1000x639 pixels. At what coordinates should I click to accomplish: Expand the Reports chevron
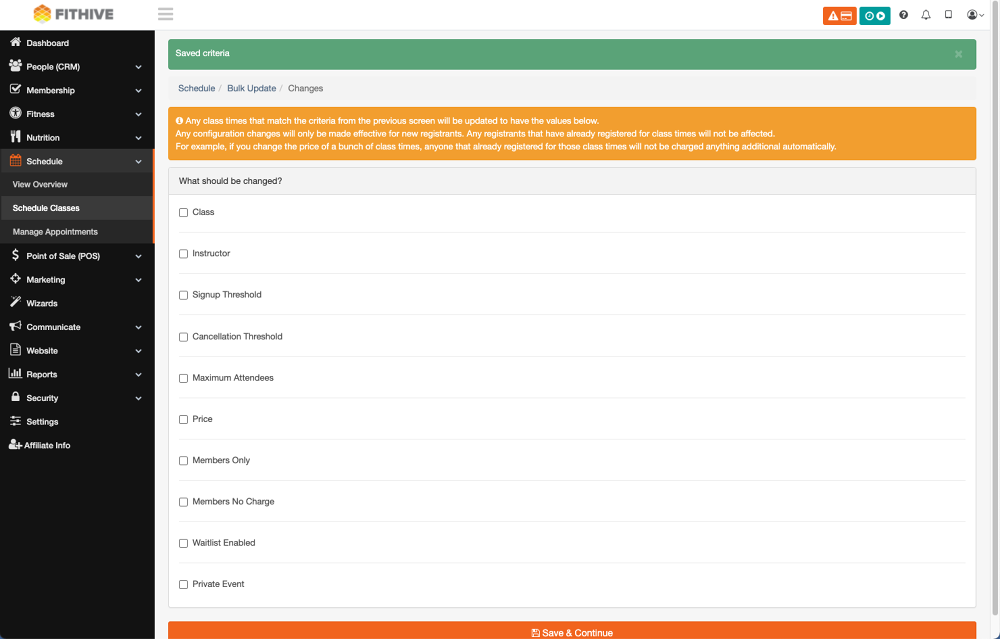[x=138, y=374]
